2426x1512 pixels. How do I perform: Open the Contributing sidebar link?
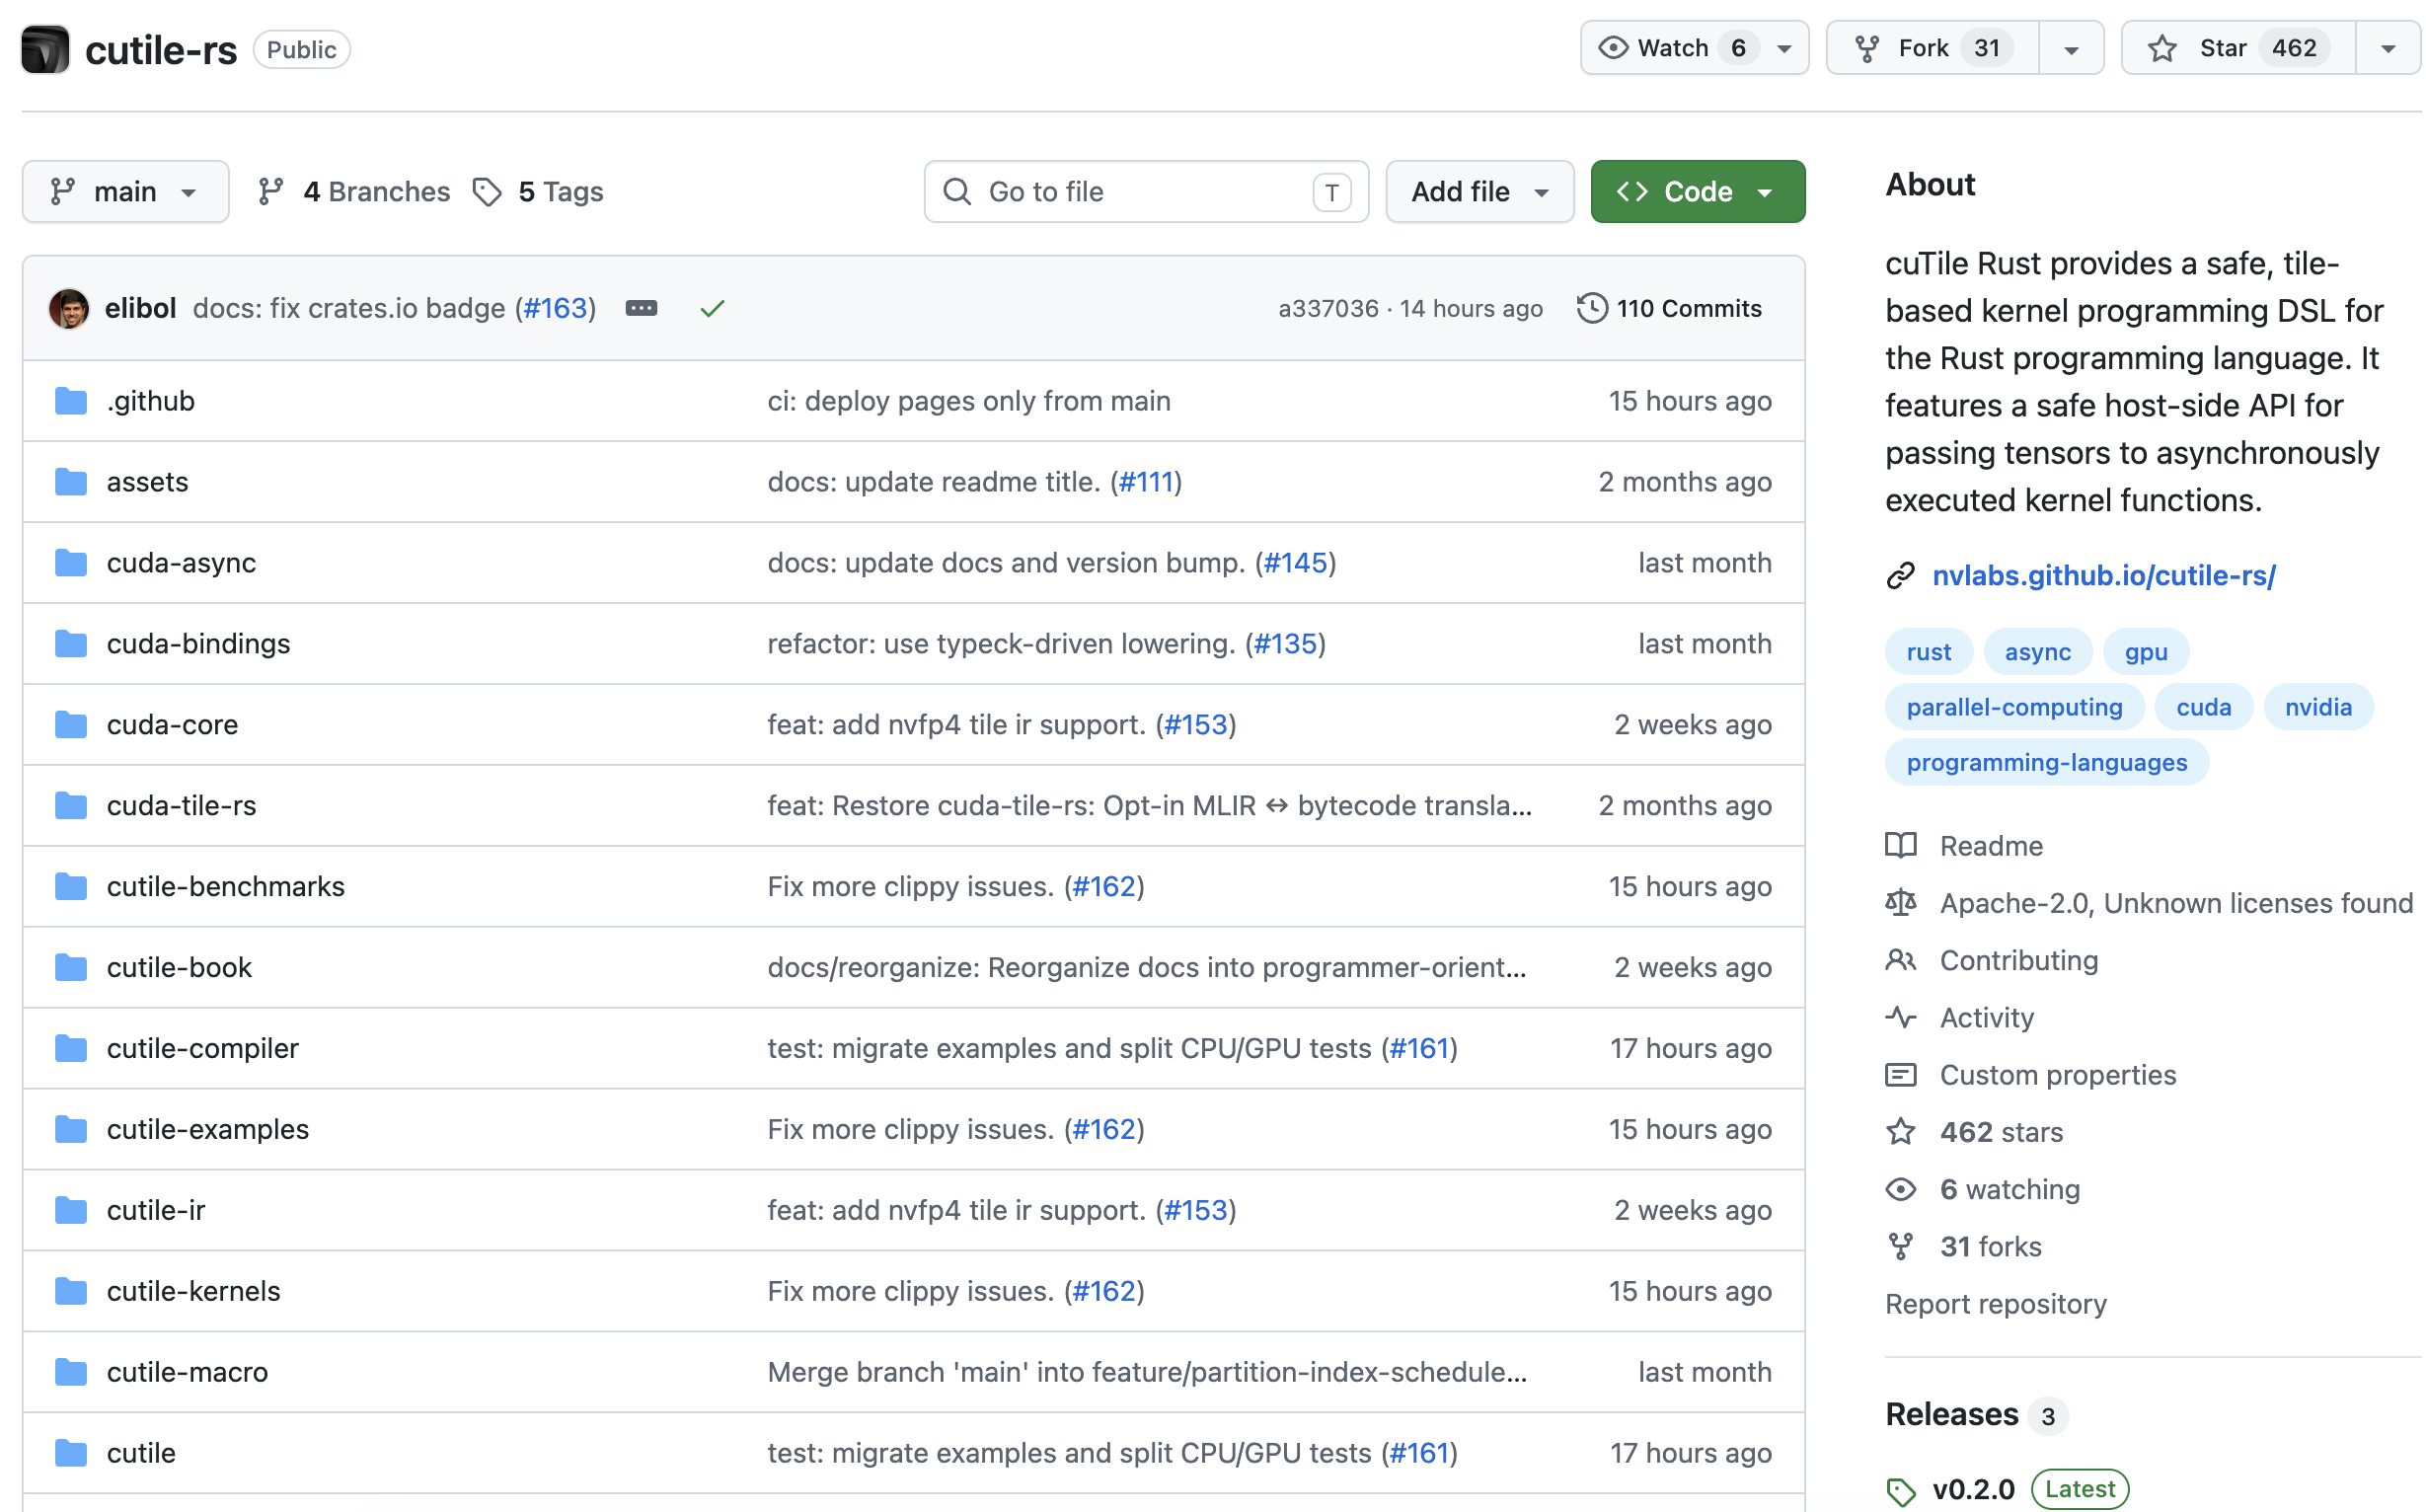pos(2019,961)
